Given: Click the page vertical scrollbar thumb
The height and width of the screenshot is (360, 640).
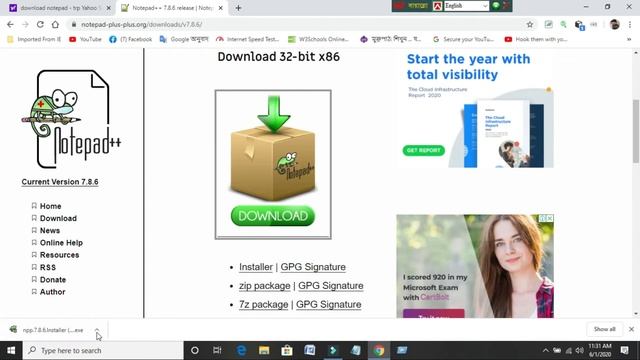Looking at the screenshot, I should [x=636, y=131].
